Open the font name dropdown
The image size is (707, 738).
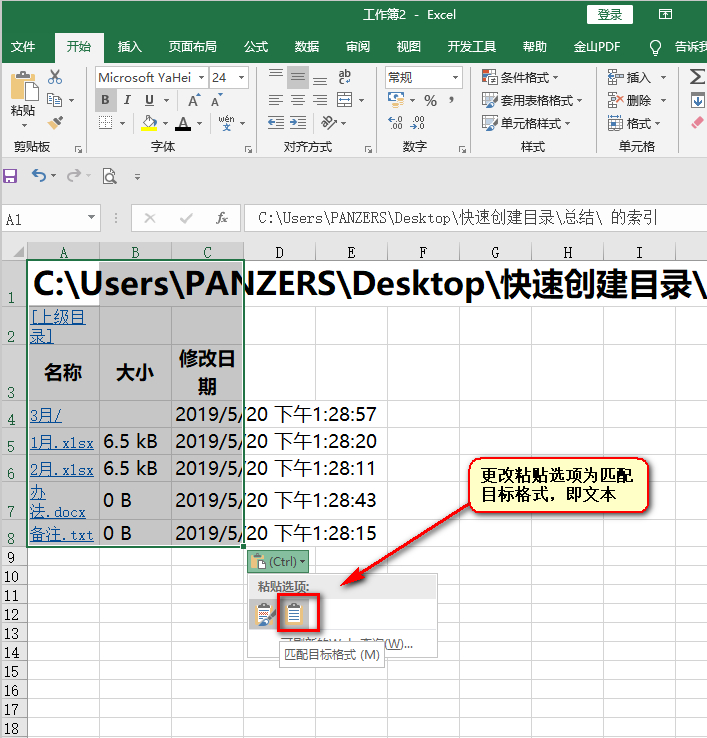coord(201,77)
